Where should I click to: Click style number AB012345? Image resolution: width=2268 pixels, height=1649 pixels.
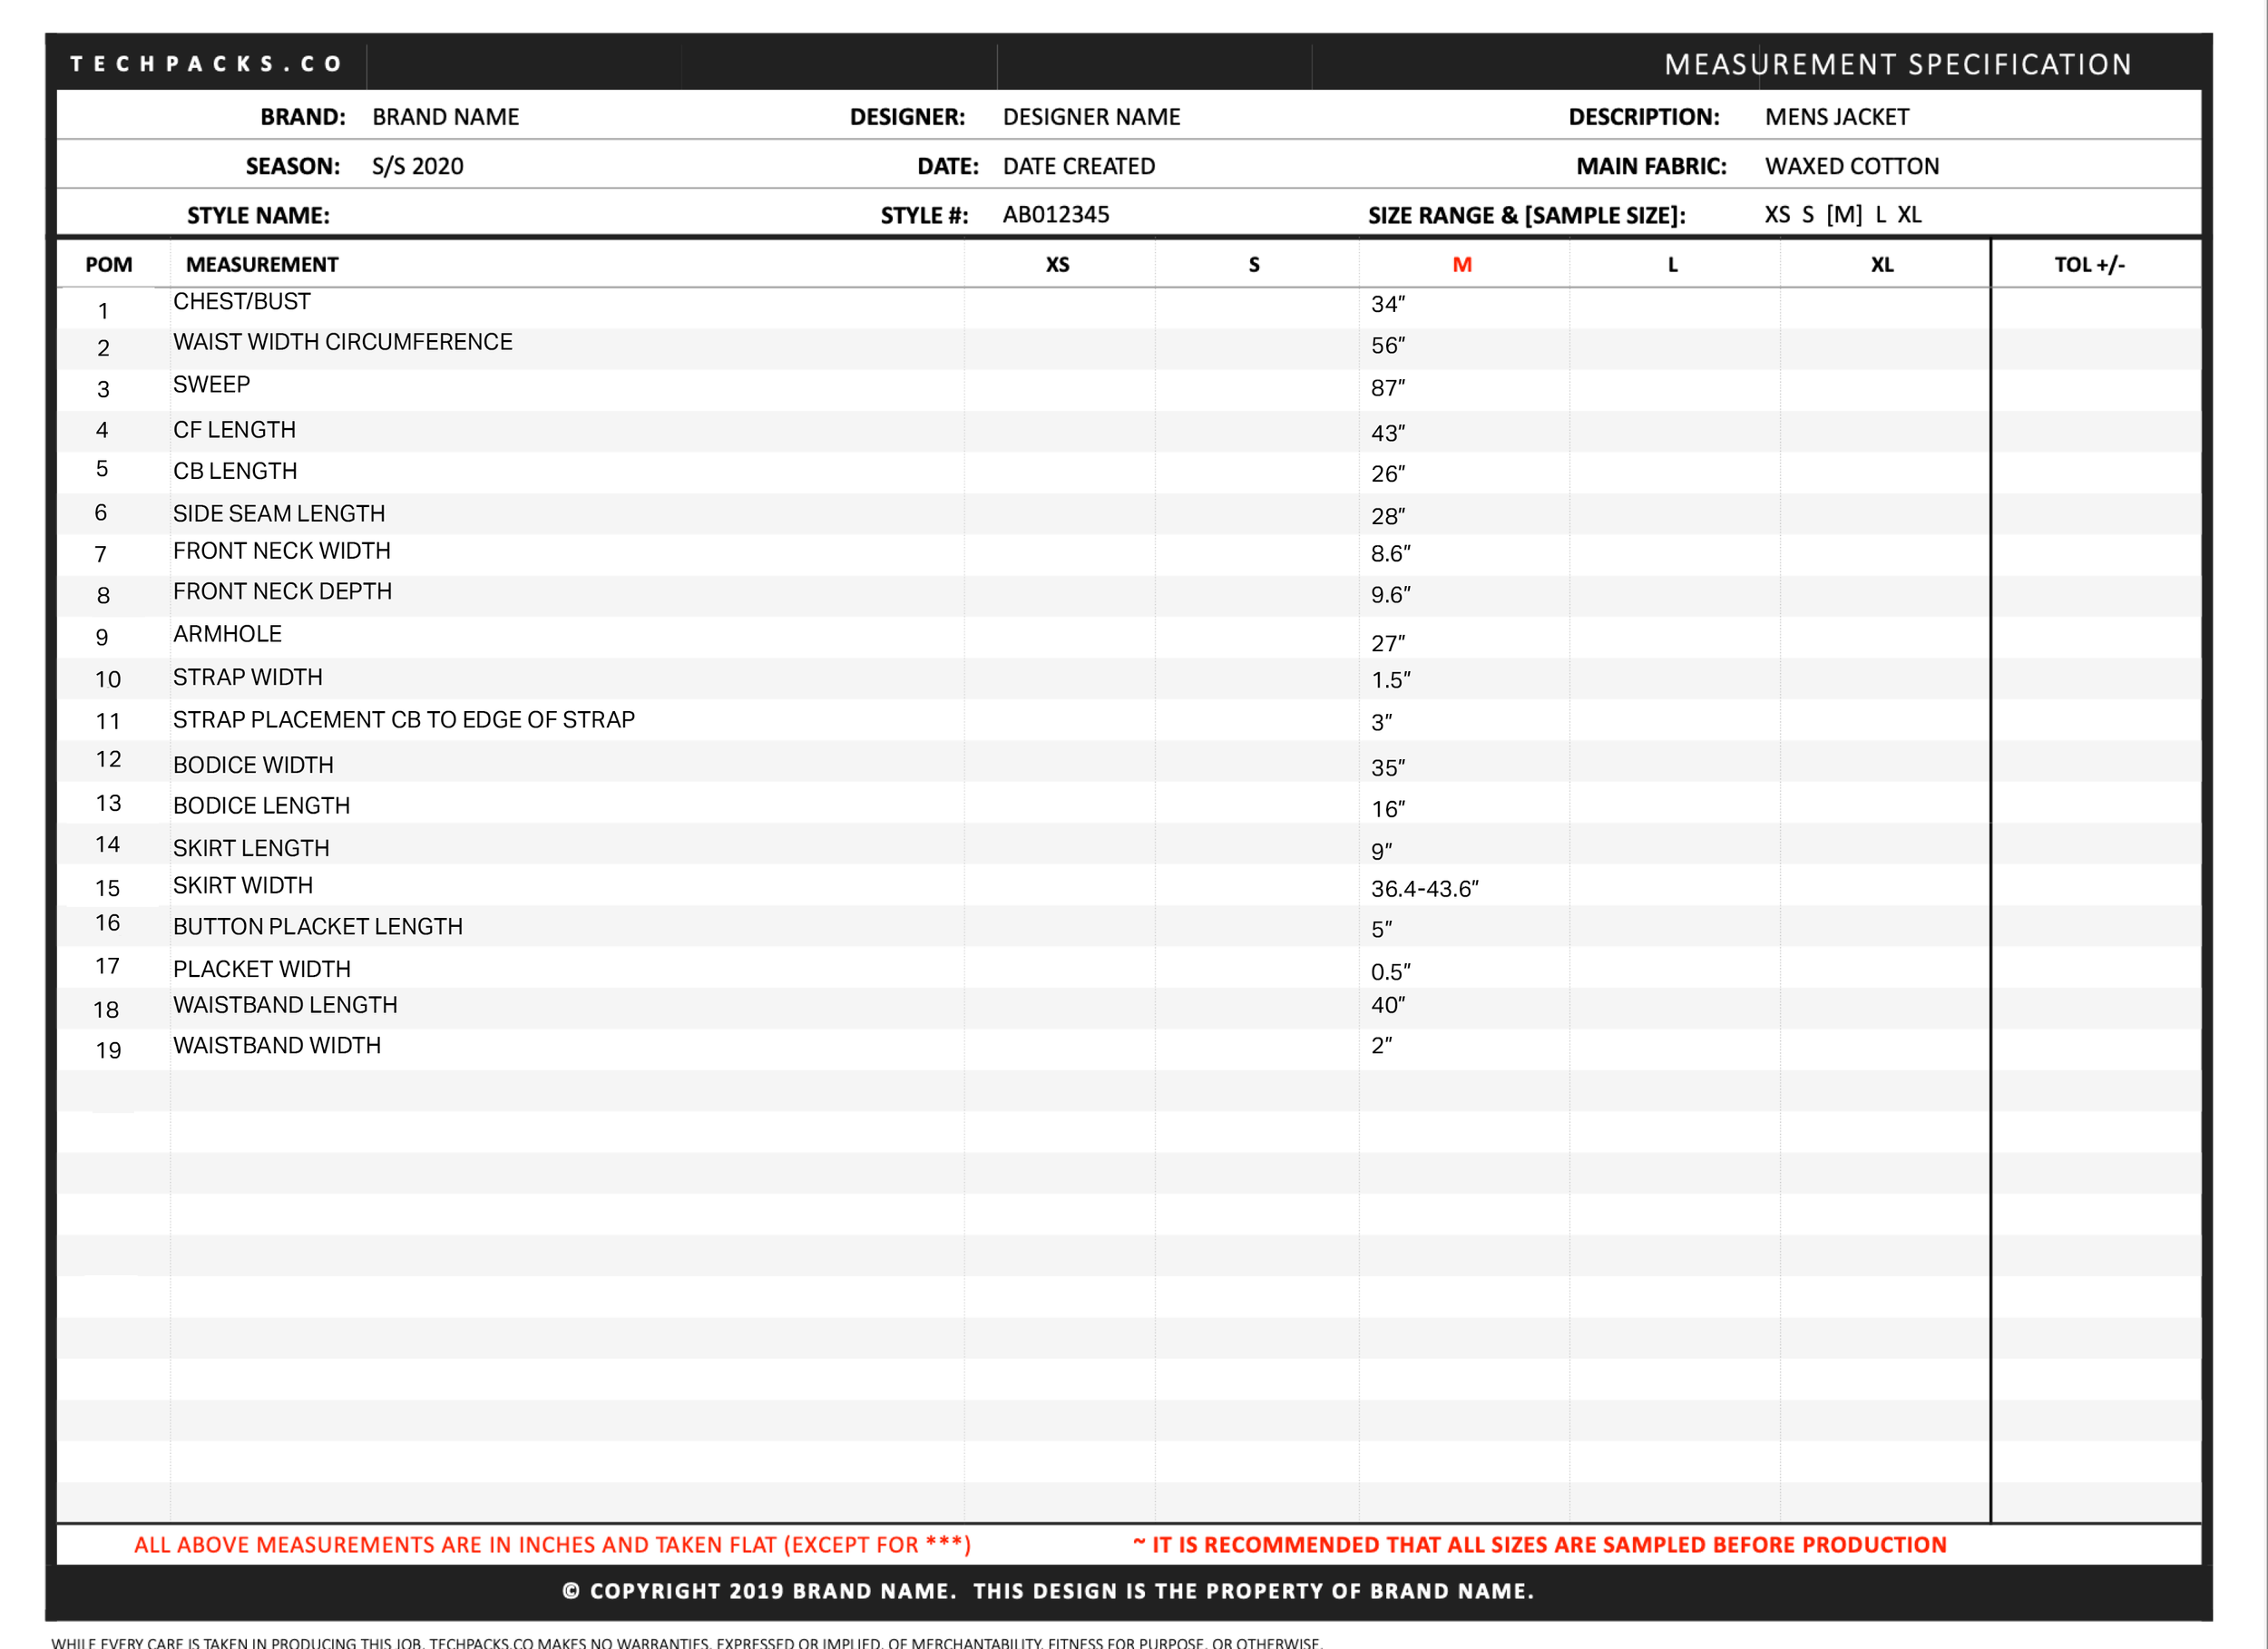pyautogui.click(x=1055, y=214)
